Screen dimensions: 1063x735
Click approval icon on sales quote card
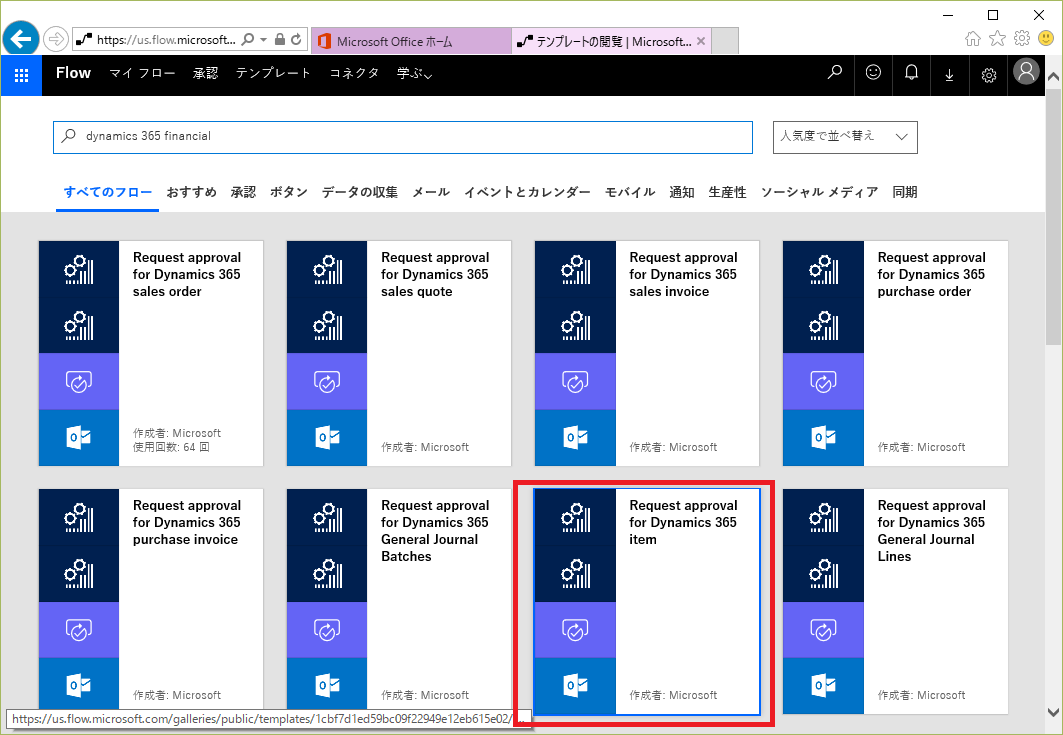tap(327, 381)
